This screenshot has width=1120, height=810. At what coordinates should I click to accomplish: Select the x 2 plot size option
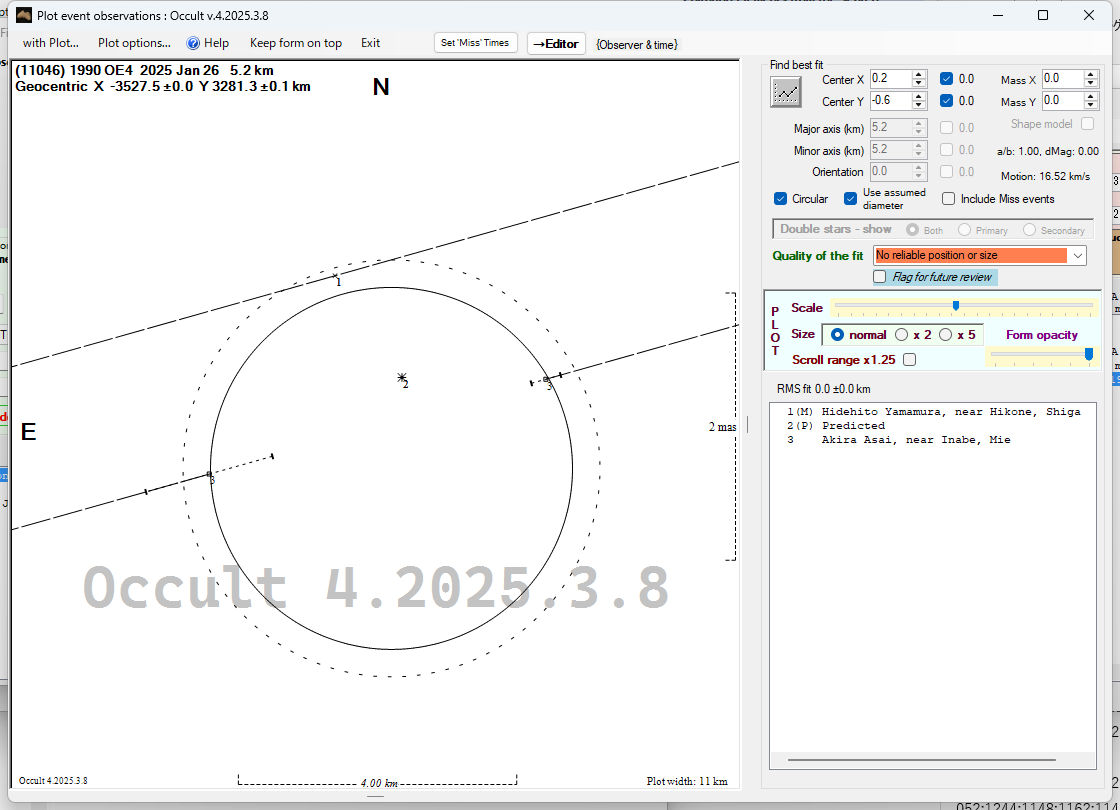[x=902, y=335]
